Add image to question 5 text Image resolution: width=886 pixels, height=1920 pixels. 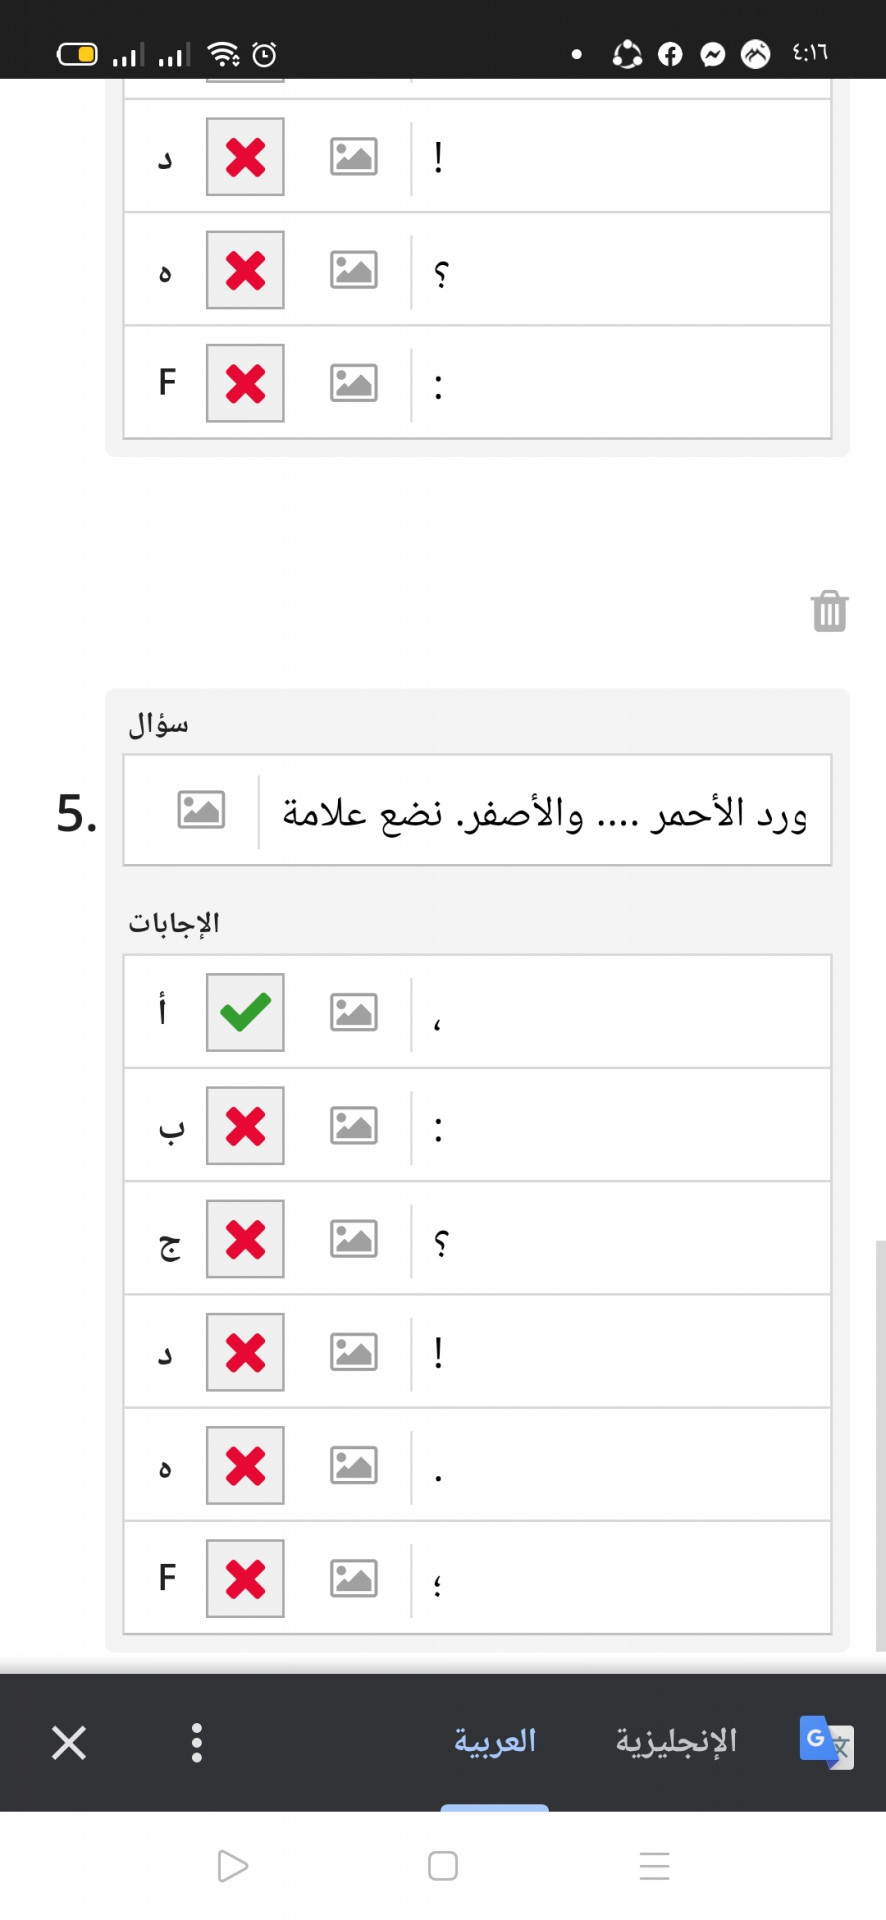tap(201, 809)
